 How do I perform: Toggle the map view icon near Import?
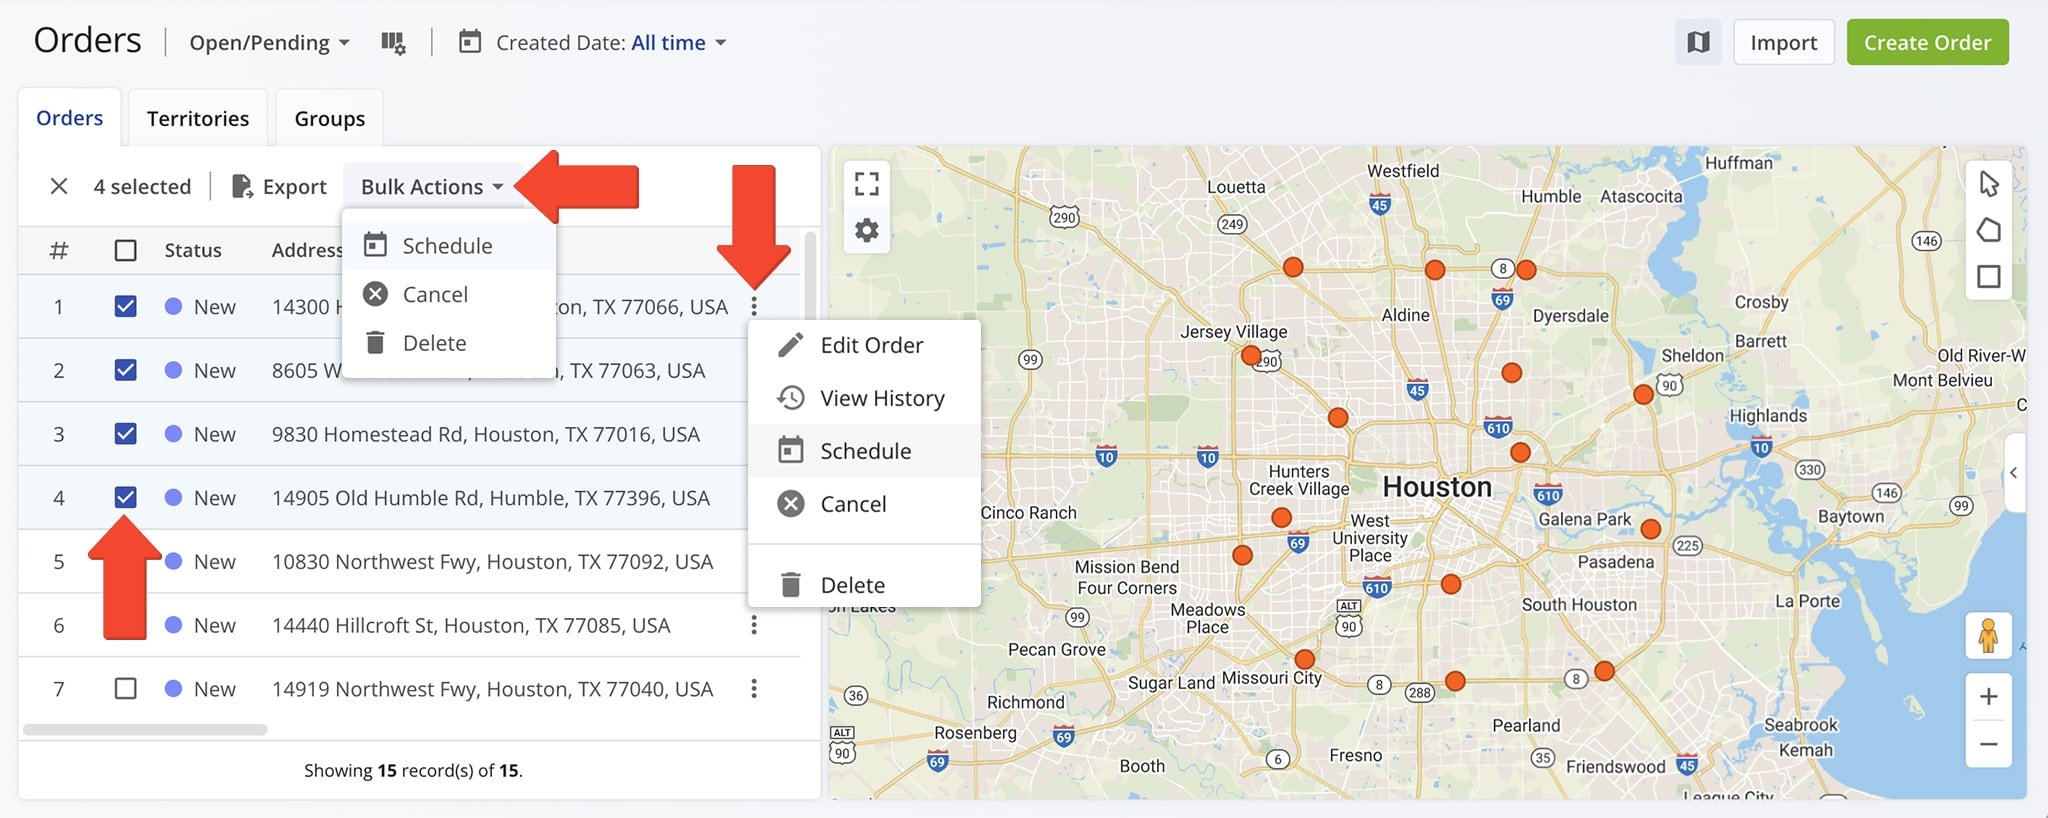1698,42
